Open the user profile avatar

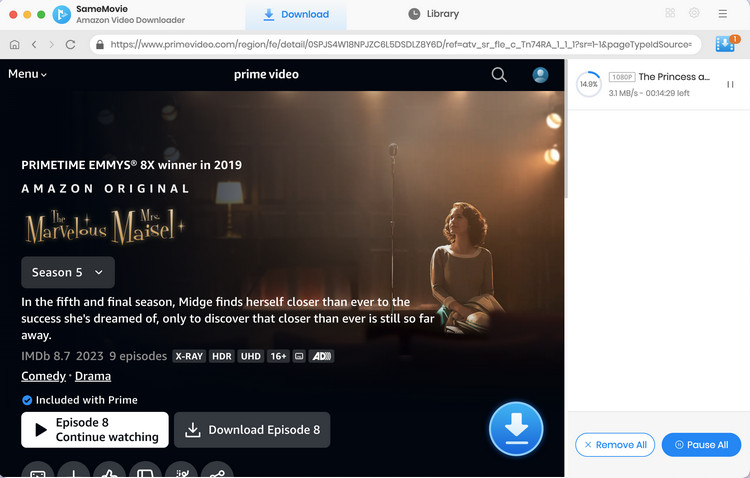pyautogui.click(x=540, y=75)
